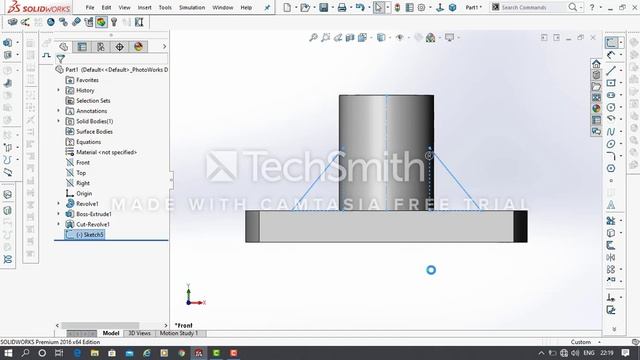The image size is (640, 360).
Task: Open the Simulation menu
Action: click(x=192, y=7)
